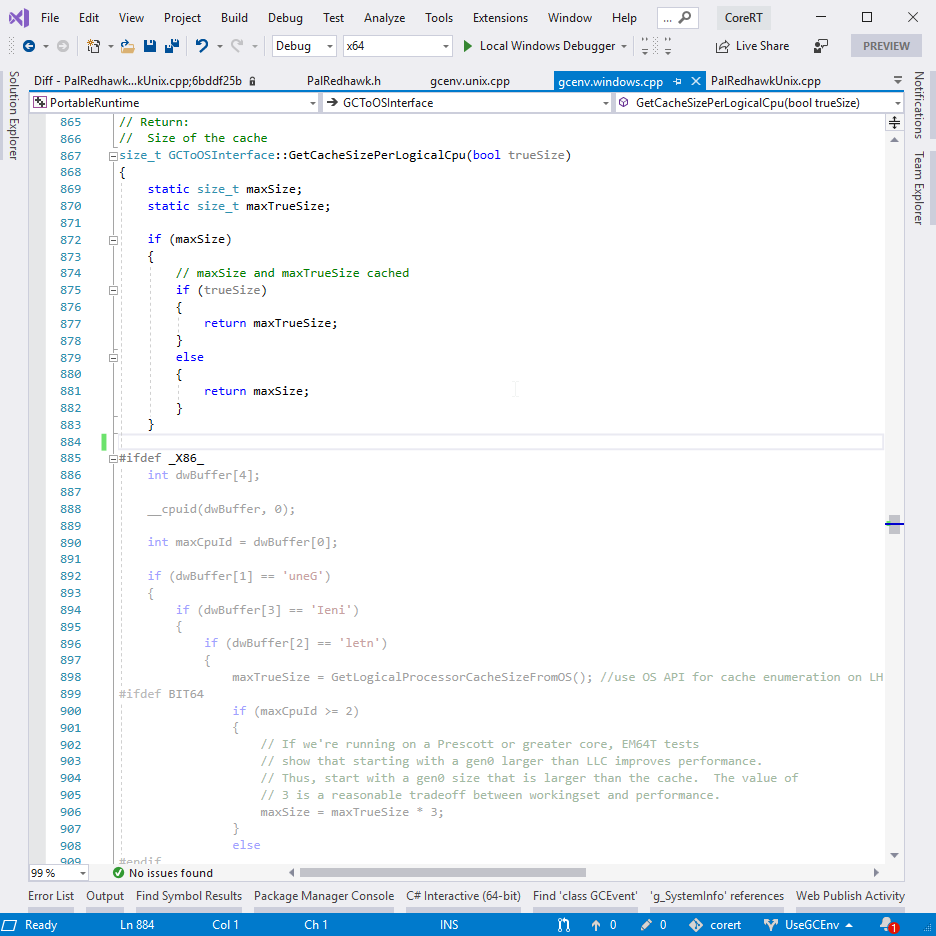Expand the PortableRuntime scope dropdown
The width and height of the screenshot is (936, 936).
(311, 102)
